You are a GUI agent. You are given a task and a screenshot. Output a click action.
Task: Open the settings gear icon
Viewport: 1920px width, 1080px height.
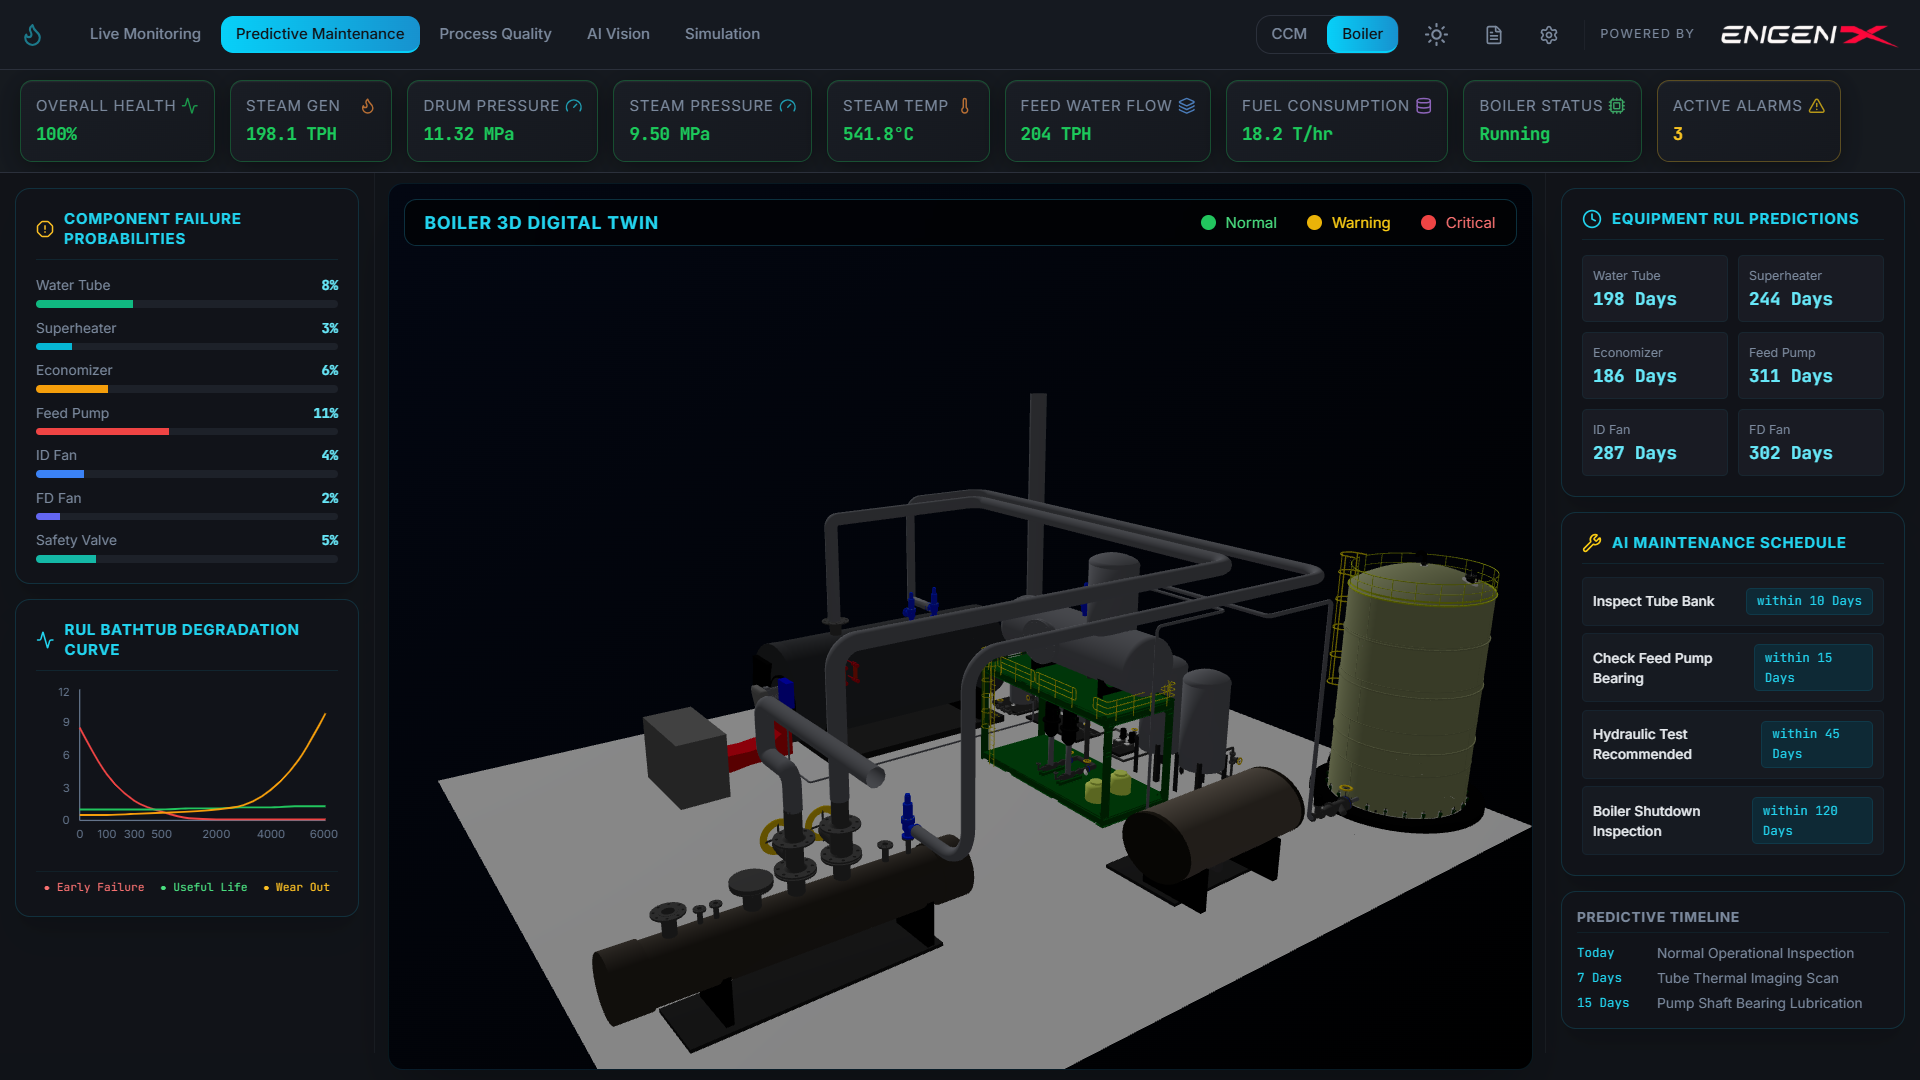1549,35
